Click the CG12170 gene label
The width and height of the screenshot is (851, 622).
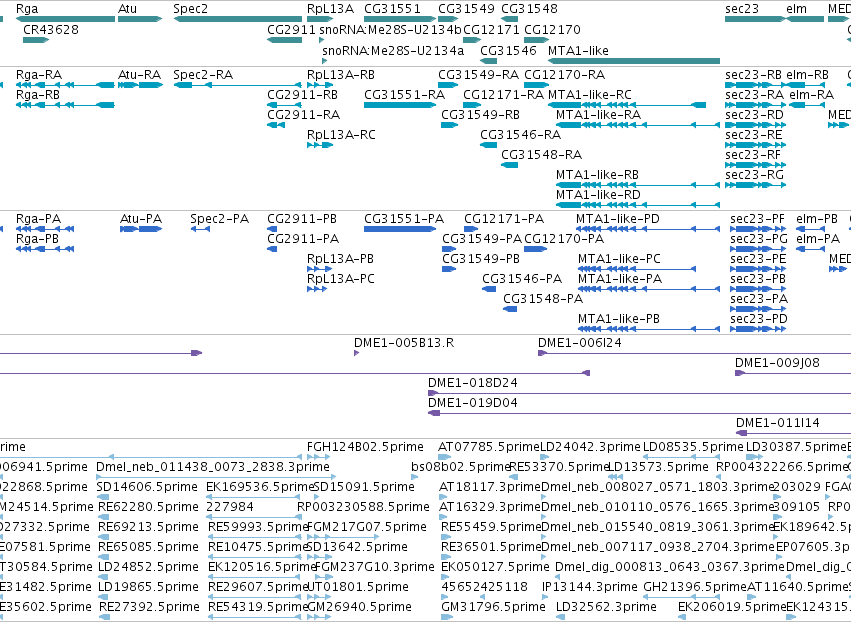click(x=552, y=29)
